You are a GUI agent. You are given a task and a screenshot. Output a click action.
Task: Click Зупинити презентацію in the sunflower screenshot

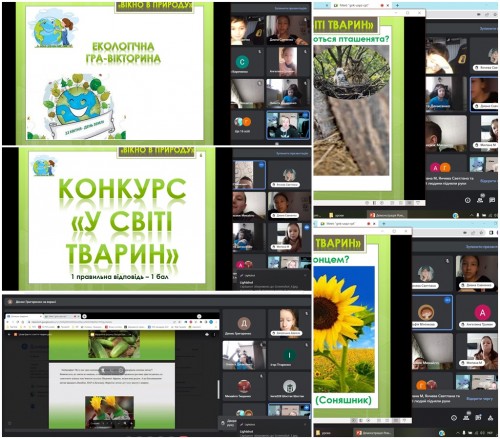(481, 247)
